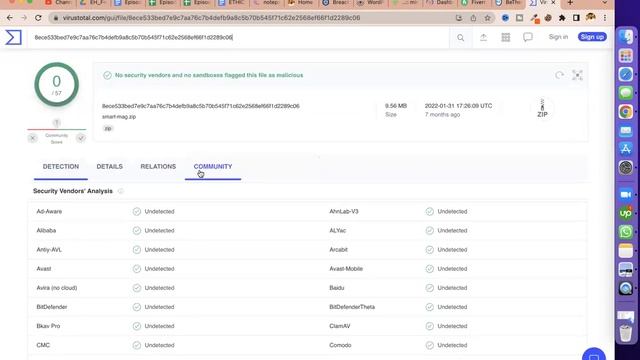Image resolution: width=640 pixels, height=360 pixels.
Task: Click the Alibaba vendor name
Action: (46, 231)
